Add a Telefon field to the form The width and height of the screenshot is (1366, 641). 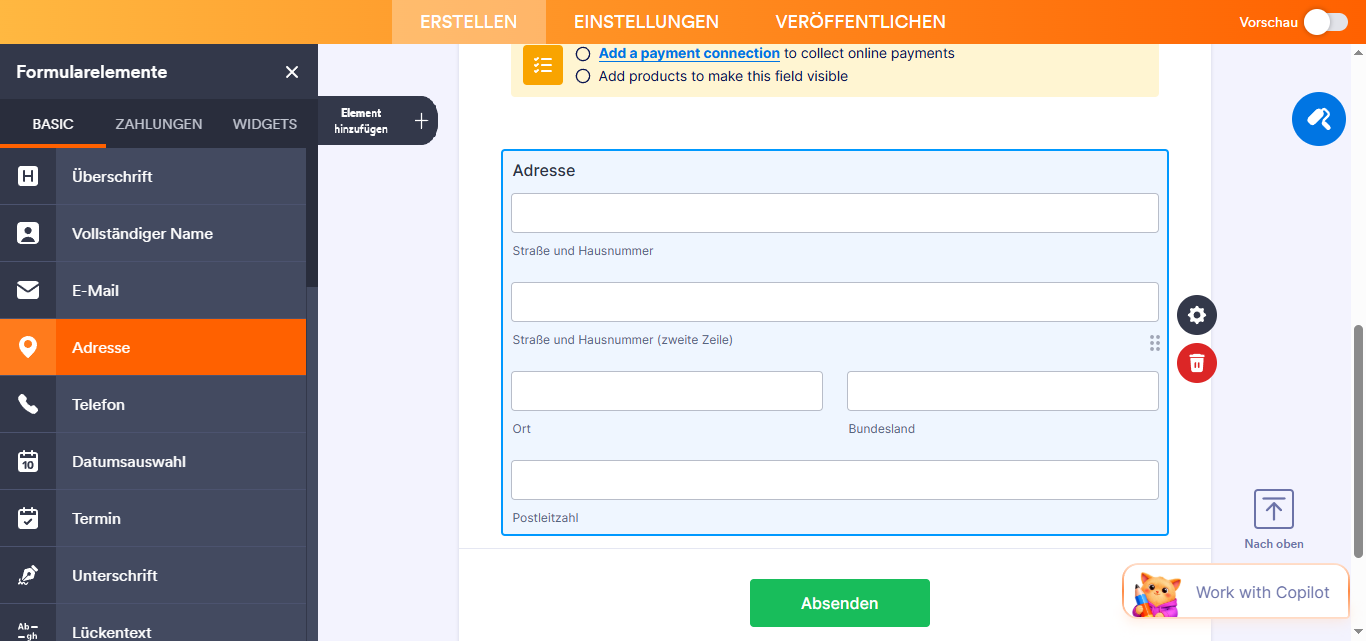tap(98, 404)
